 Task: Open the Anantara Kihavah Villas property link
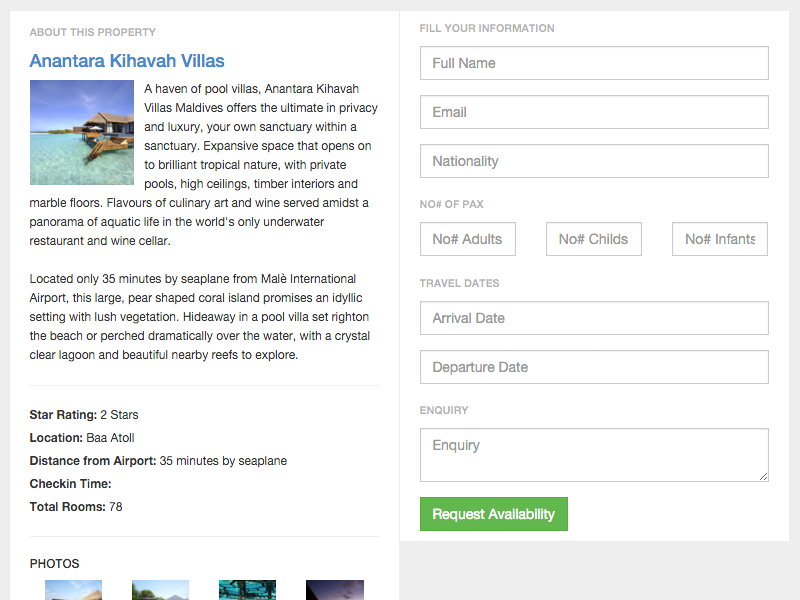127,61
